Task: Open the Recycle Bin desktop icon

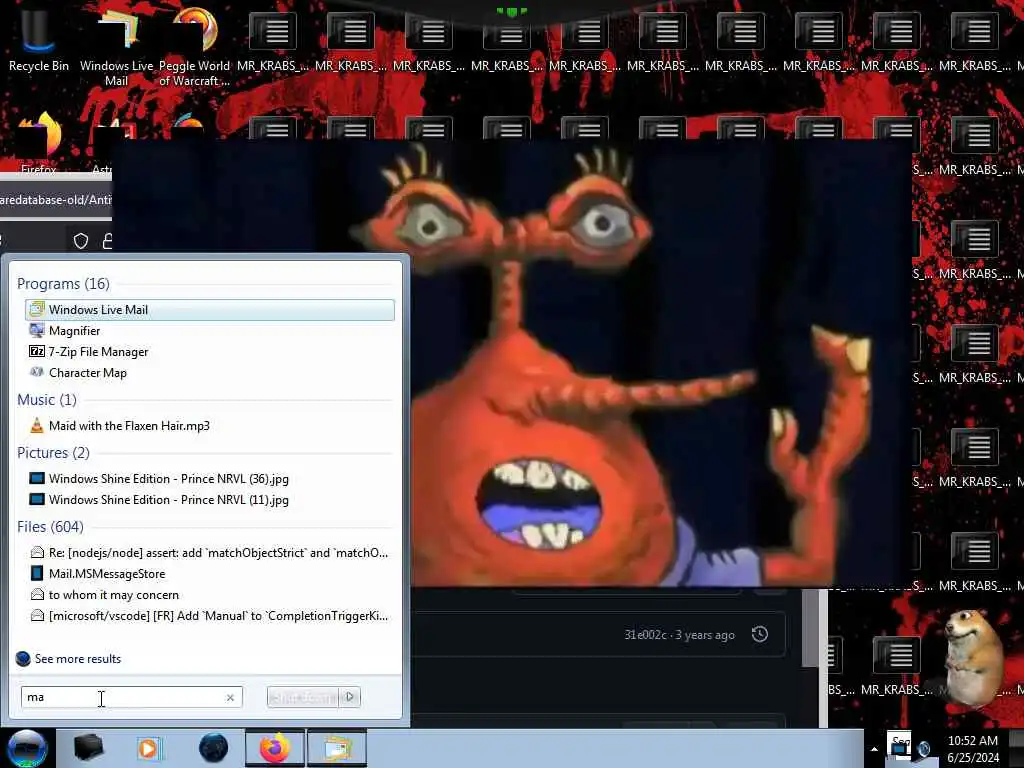Action: coord(38,40)
